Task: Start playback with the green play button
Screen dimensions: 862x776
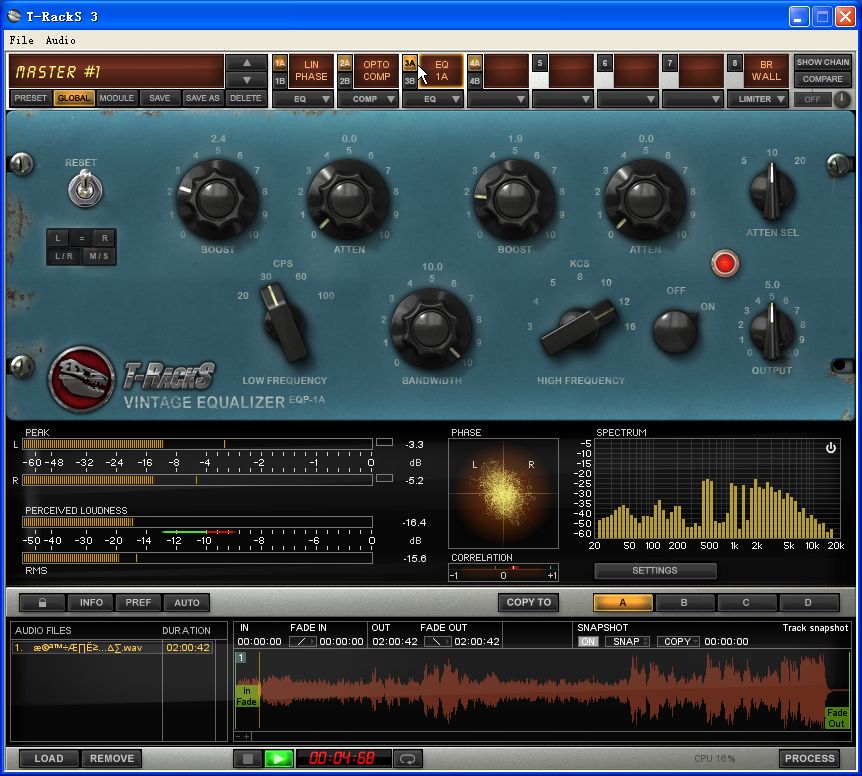Action: tap(278, 758)
